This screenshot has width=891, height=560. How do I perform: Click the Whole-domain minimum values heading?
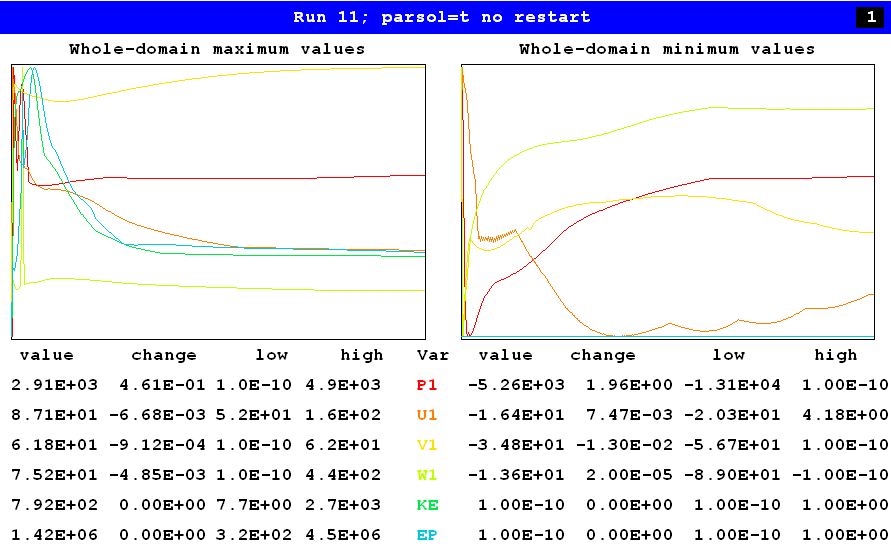667,49
